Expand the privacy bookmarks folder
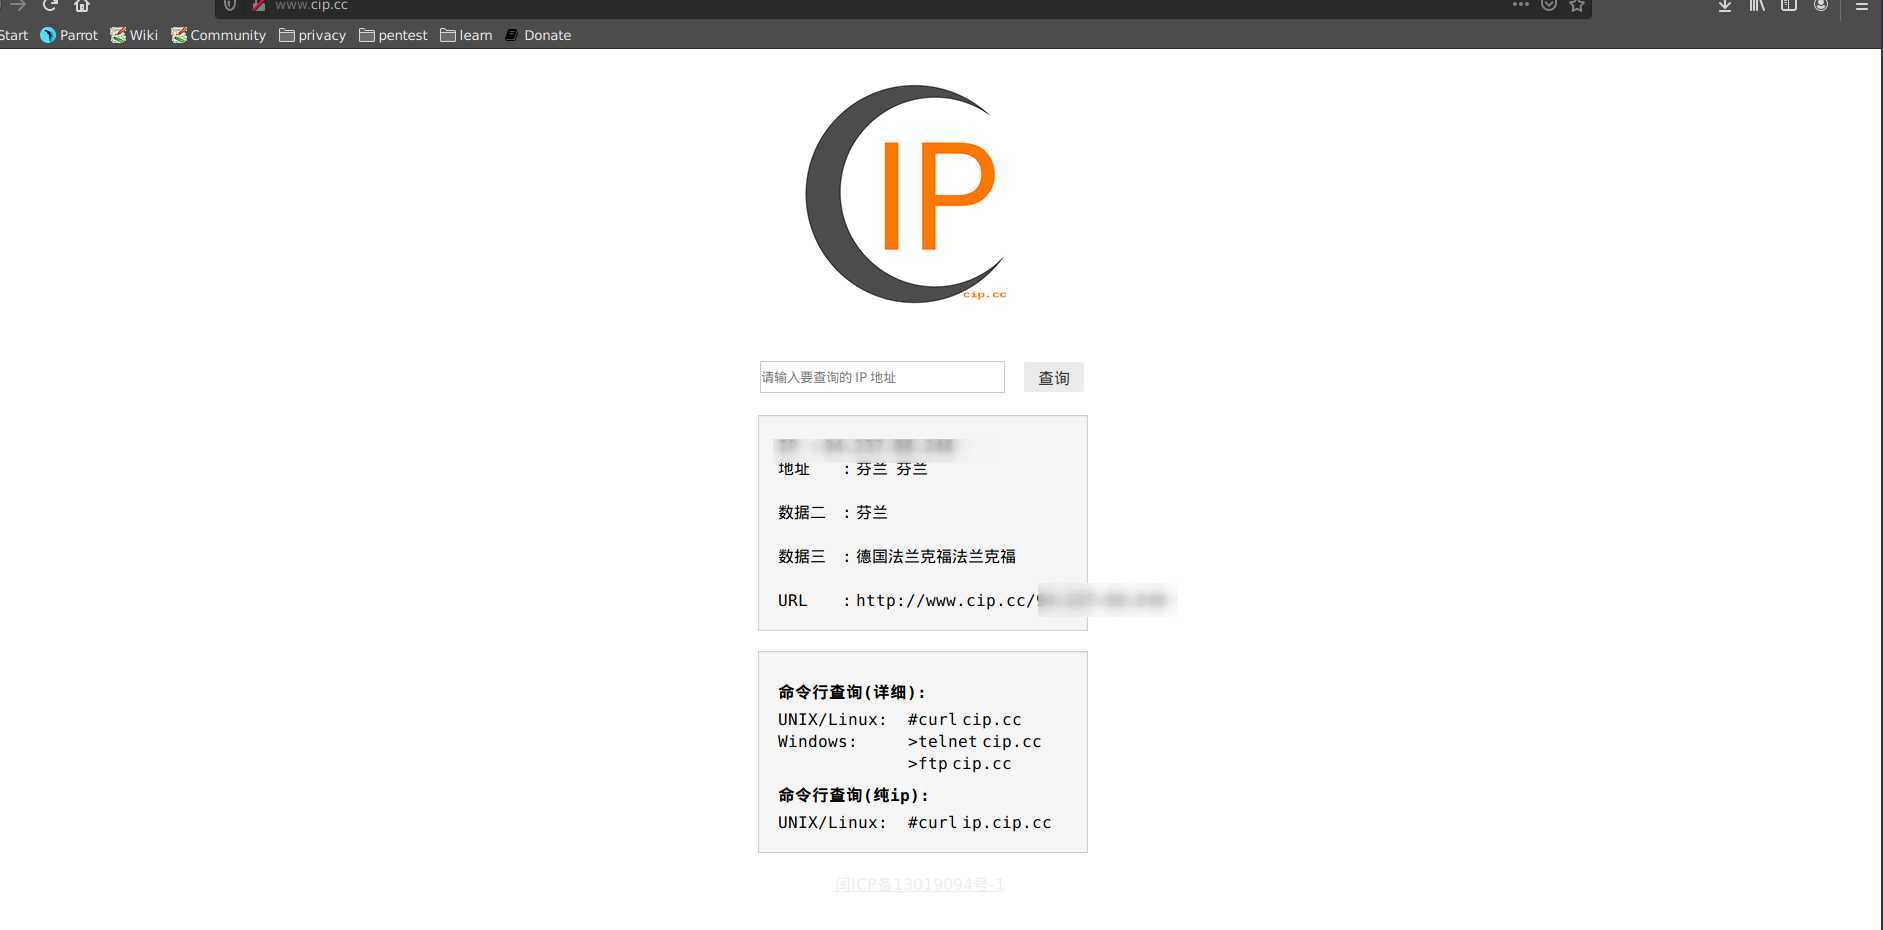Viewport: 1883px width, 930px height. pyautogui.click(x=312, y=35)
